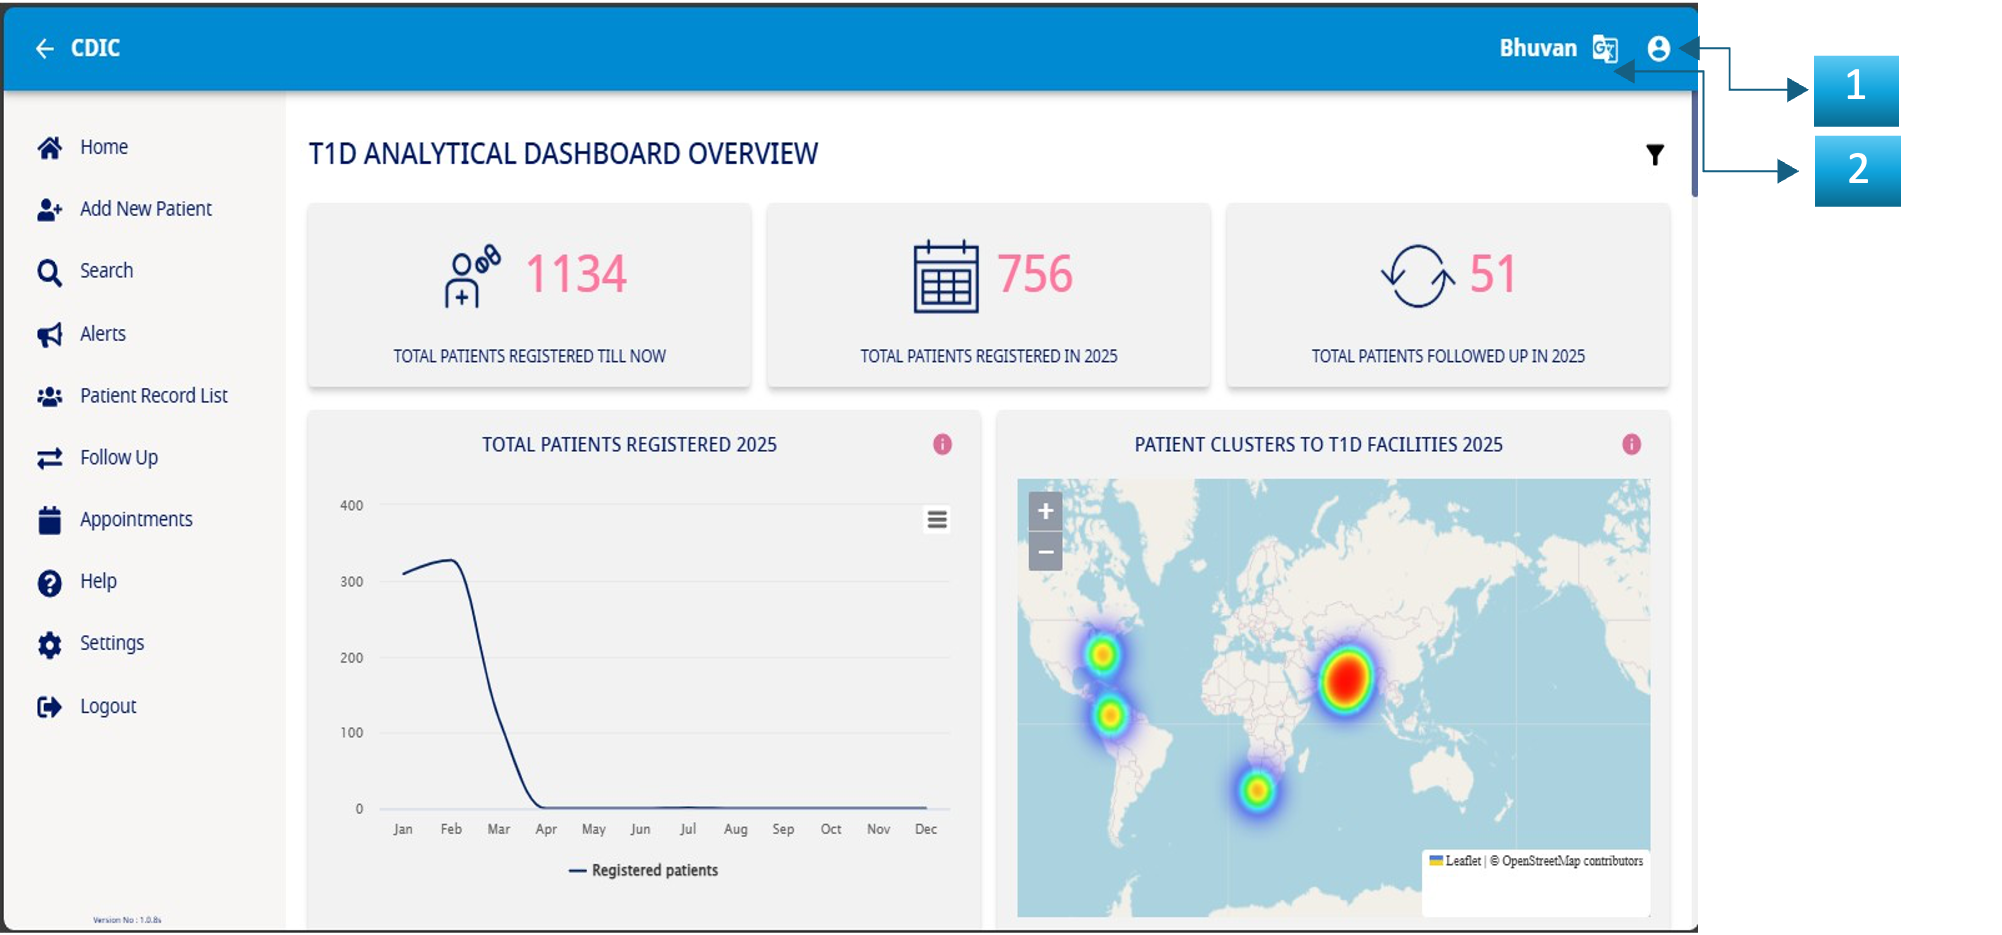This screenshot has width=2002, height=935.
Task: View the Patient Record List
Action: coord(153,395)
